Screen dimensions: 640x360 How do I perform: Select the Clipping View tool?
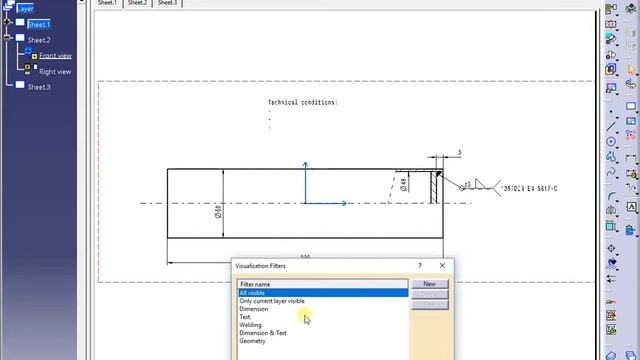pyautogui.click(x=611, y=55)
